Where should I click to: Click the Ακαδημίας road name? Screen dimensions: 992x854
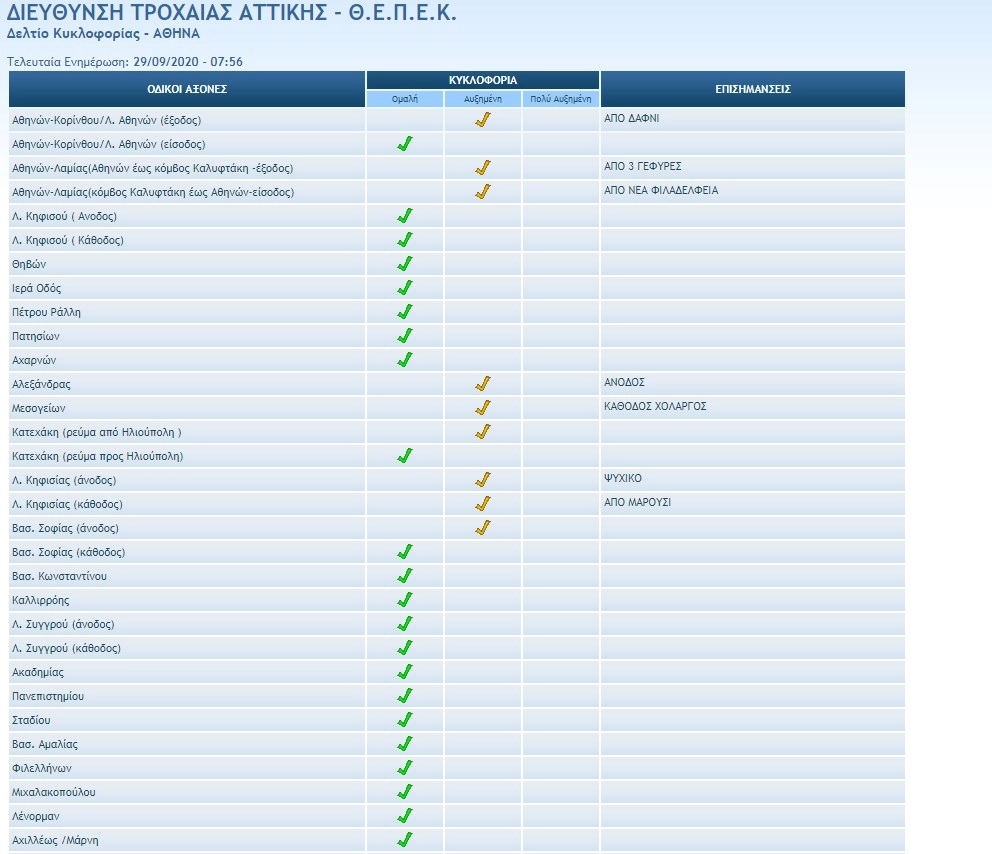tap(38, 673)
